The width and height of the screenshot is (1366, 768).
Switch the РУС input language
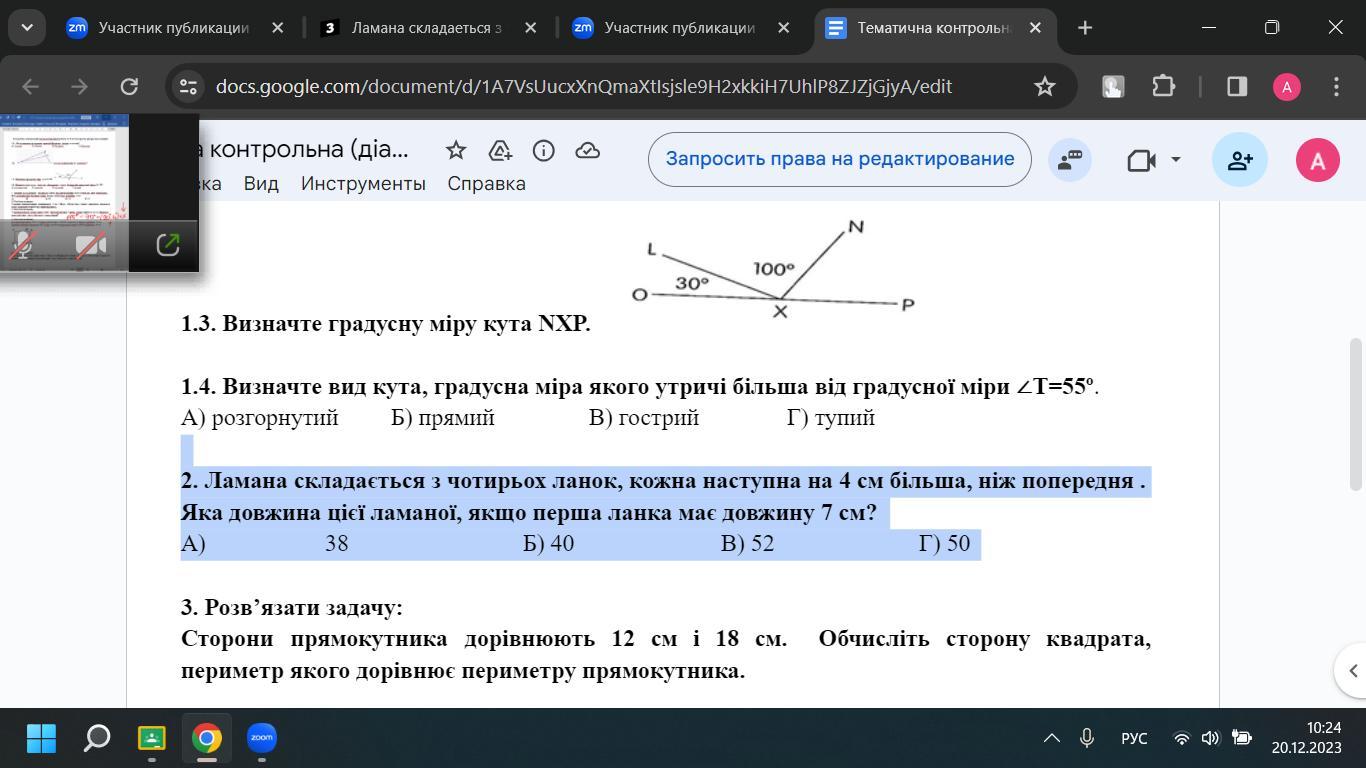[x=1134, y=739]
